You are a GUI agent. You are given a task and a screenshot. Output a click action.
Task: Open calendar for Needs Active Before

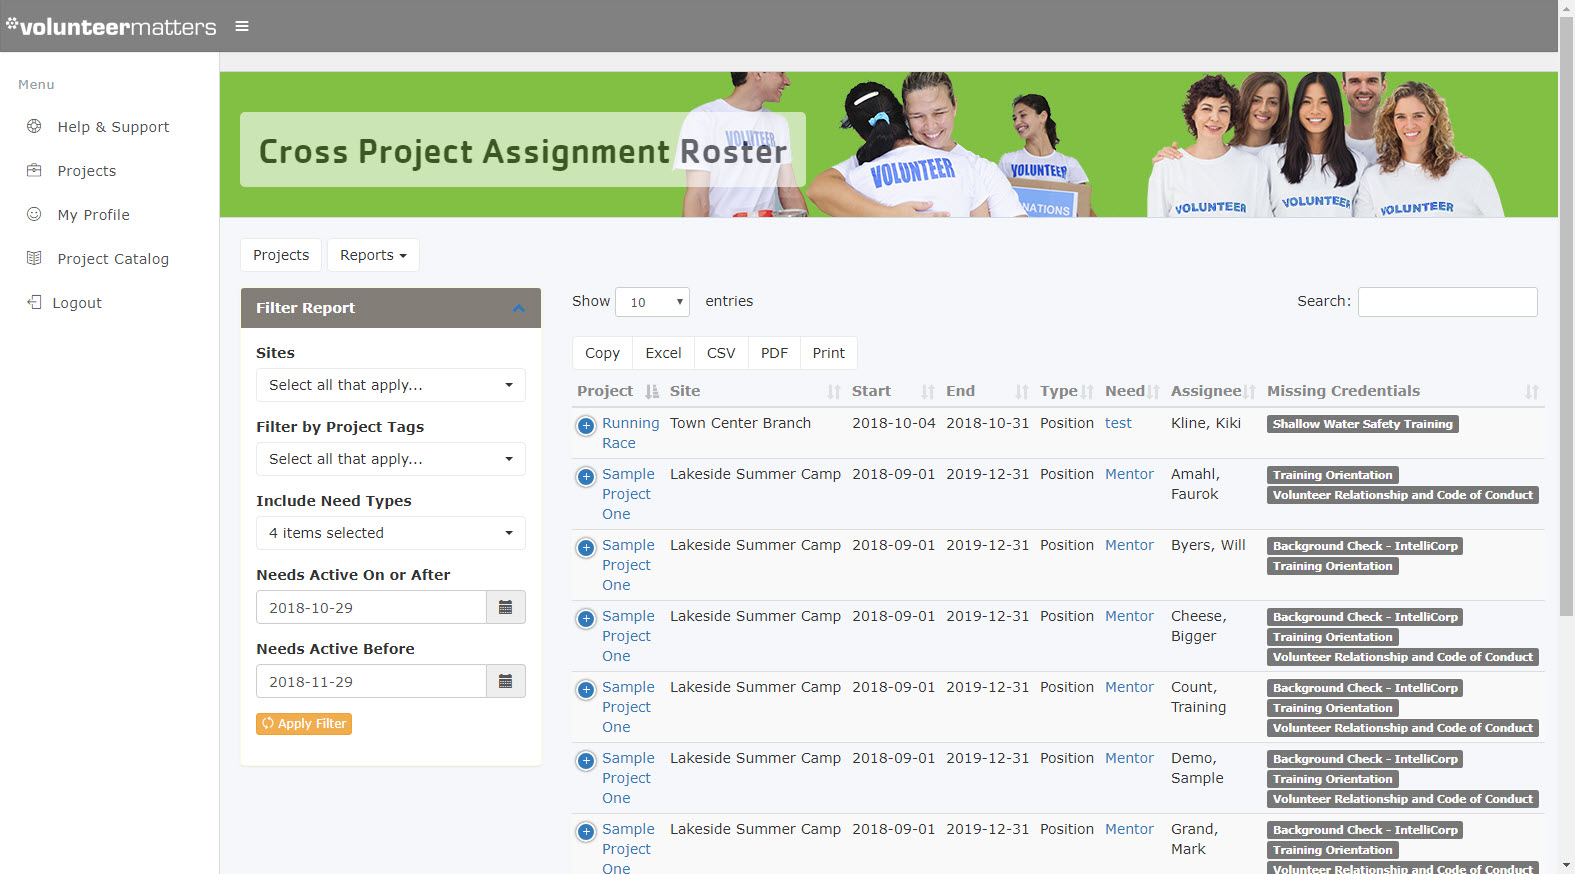point(506,681)
